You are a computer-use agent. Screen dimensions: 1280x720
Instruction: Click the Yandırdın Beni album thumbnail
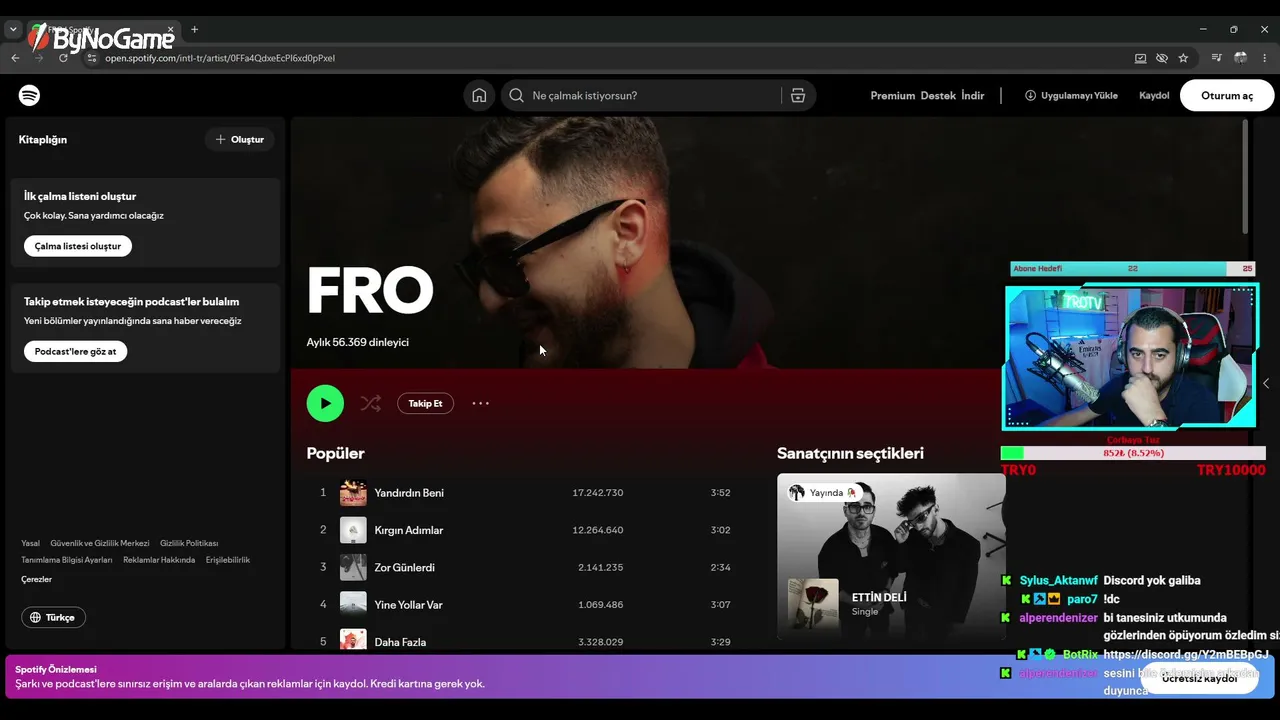click(x=353, y=493)
